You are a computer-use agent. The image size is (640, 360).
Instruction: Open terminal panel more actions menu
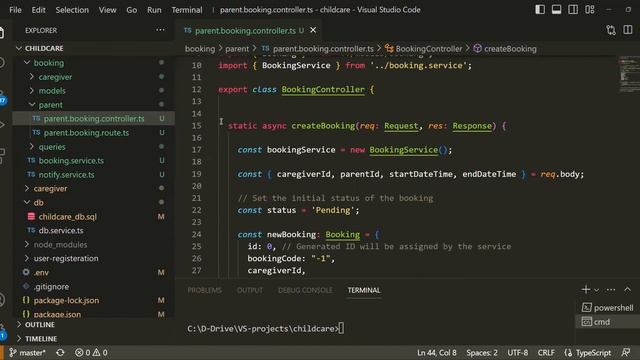click(x=611, y=290)
